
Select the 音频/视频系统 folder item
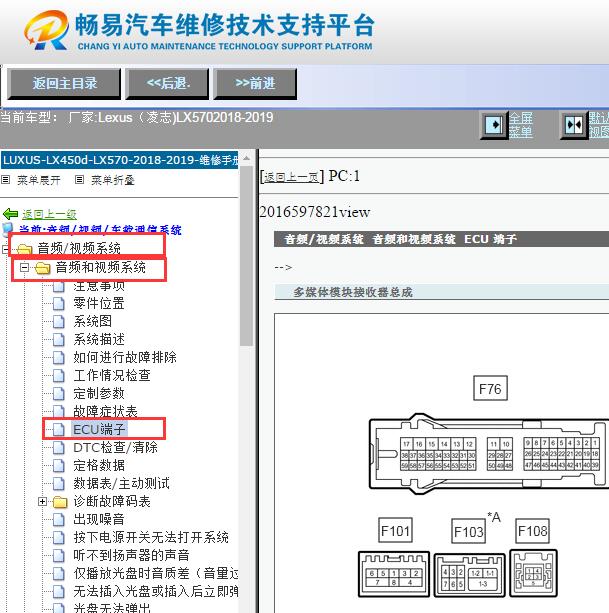tap(79, 248)
